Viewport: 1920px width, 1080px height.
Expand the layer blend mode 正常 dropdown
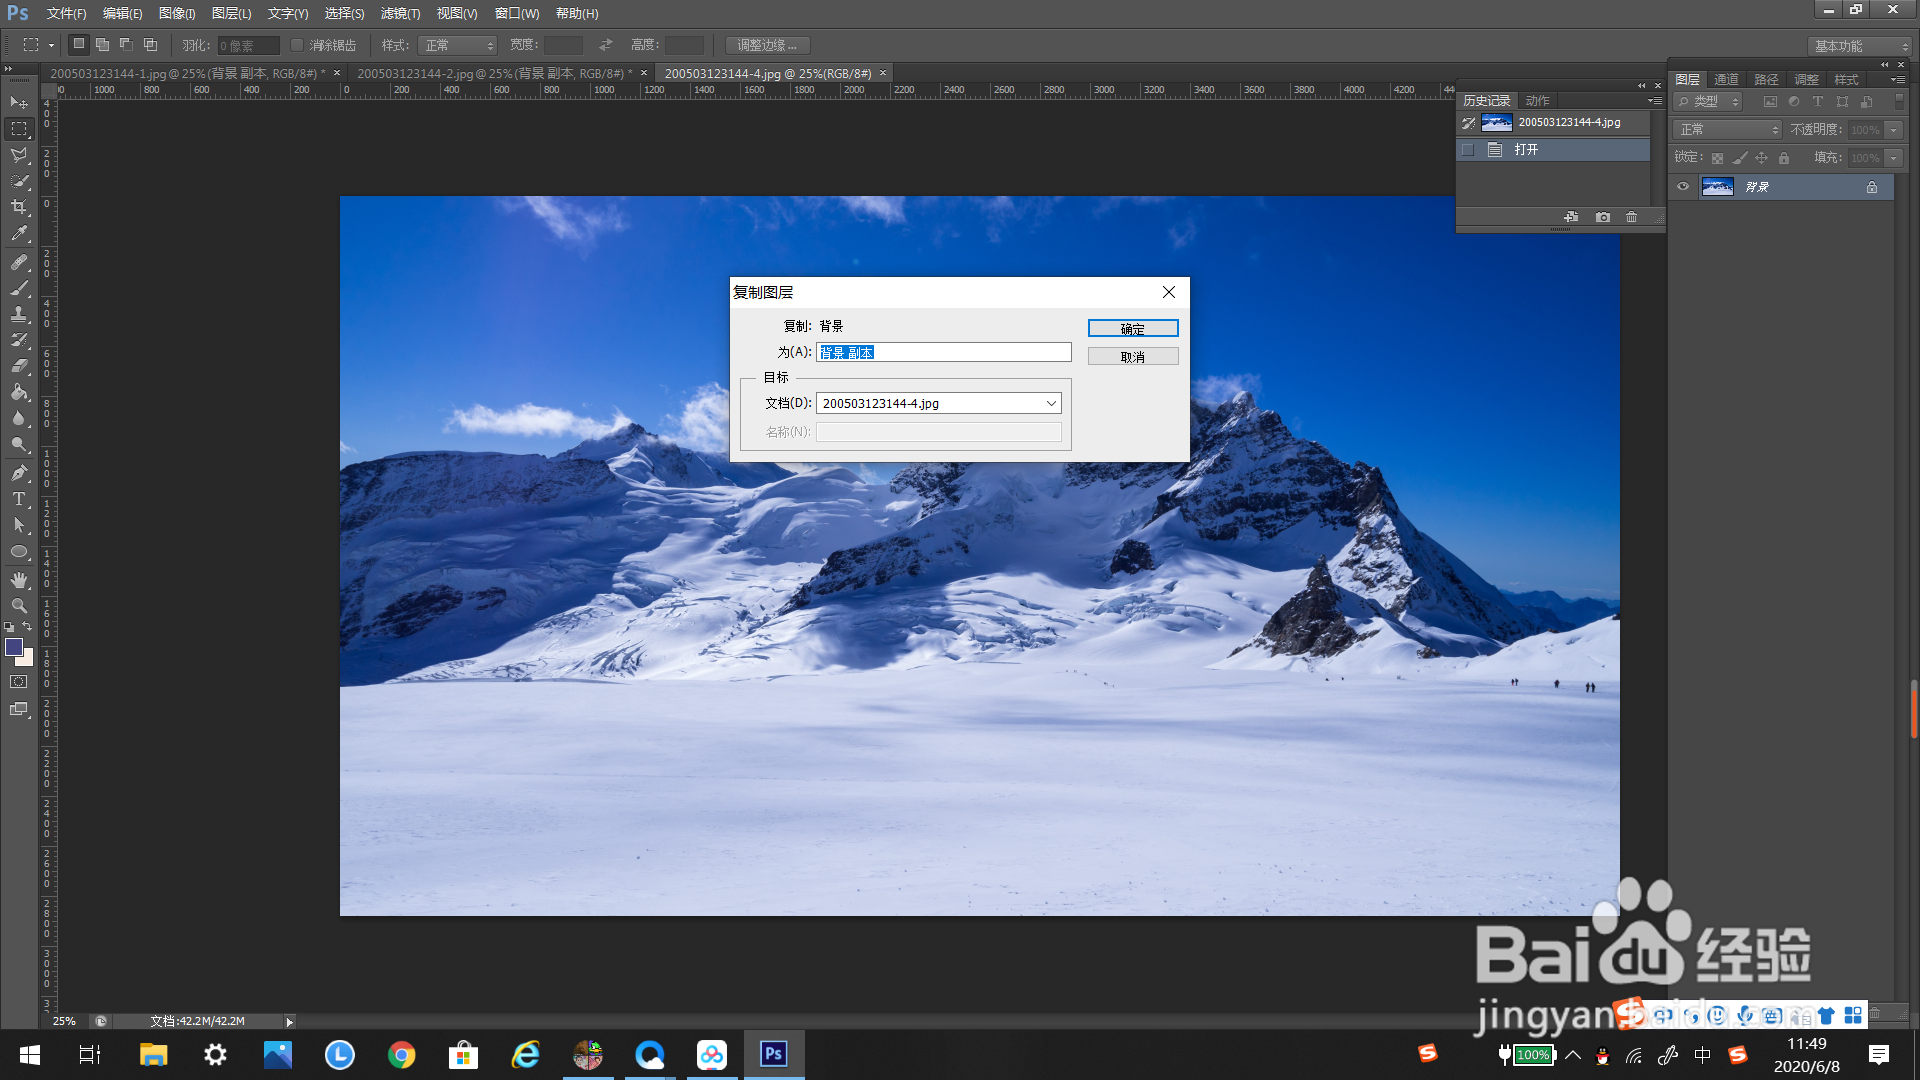[1728, 130]
